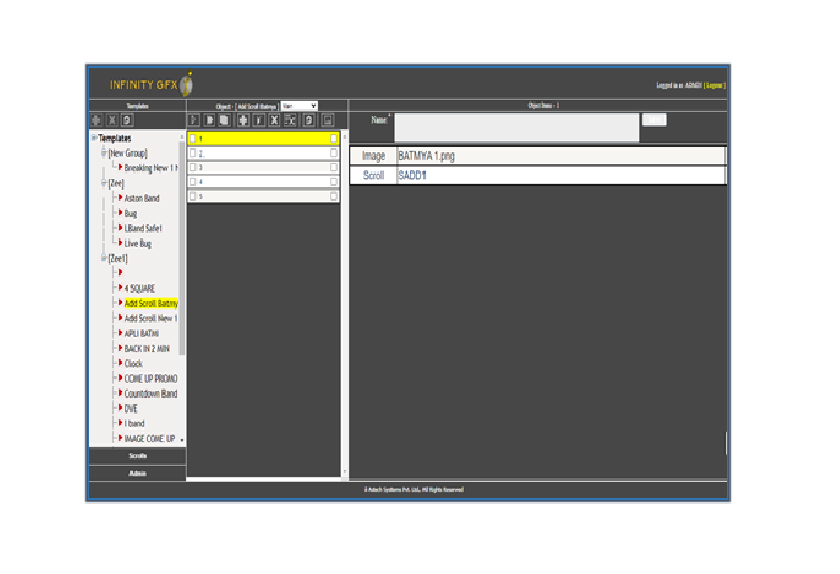
Task: Click the Logout link
Action: pos(714,86)
